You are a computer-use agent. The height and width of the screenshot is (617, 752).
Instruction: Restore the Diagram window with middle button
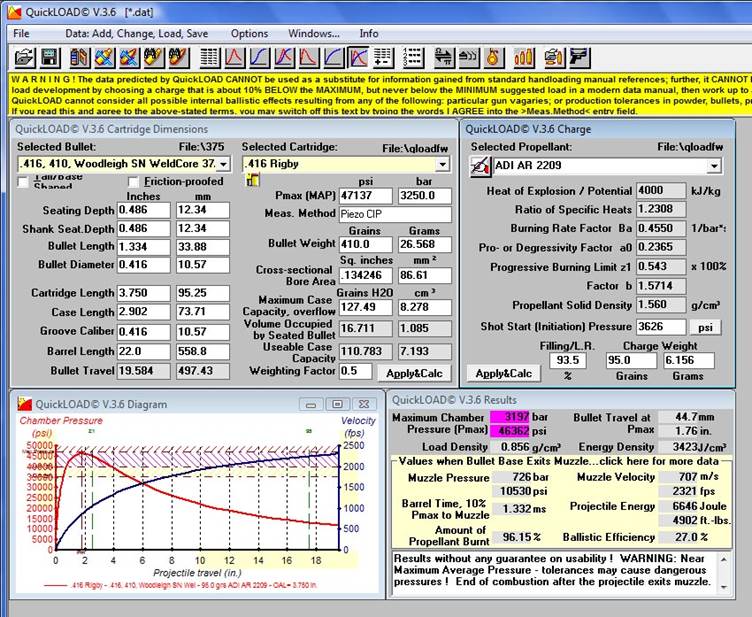(337, 404)
